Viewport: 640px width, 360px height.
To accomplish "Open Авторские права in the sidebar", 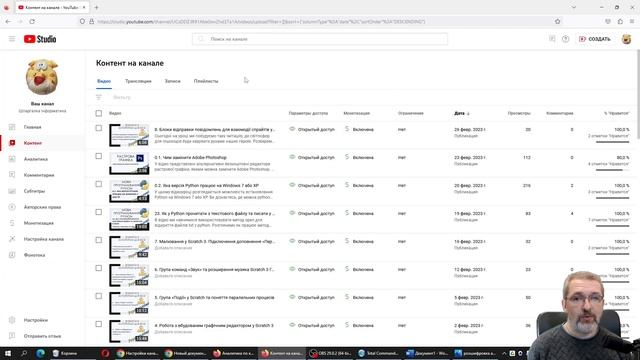I will [42, 207].
